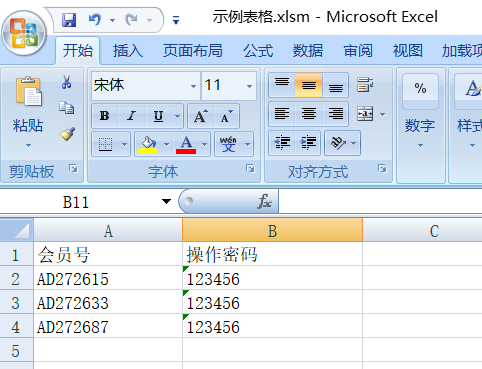Image resolution: width=482 pixels, height=369 pixels.
Task: Select column B header
Action: click(272, 230)
